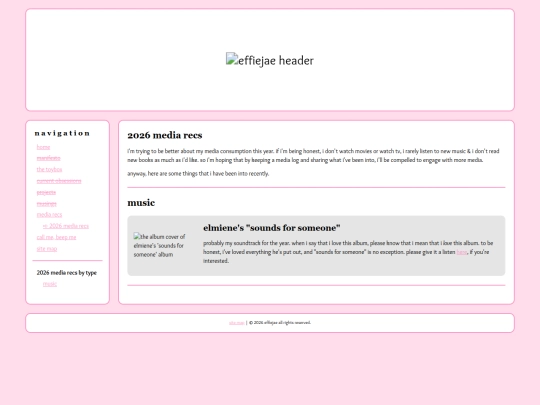The height and width of the screenshot is (405, 540).
Task: Click the 2026 media recs page heading
Action: point(165,135)
